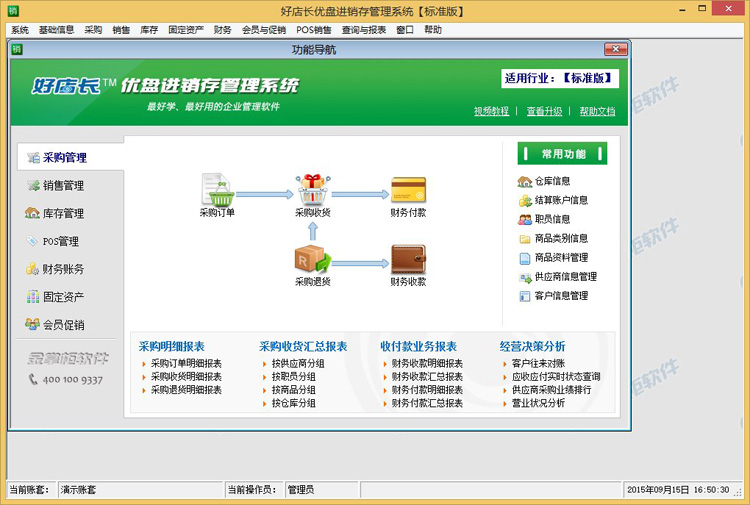Open 采购收货明细报表 report
This screenshot has width=750, height=505.
(x=186, y=377)
